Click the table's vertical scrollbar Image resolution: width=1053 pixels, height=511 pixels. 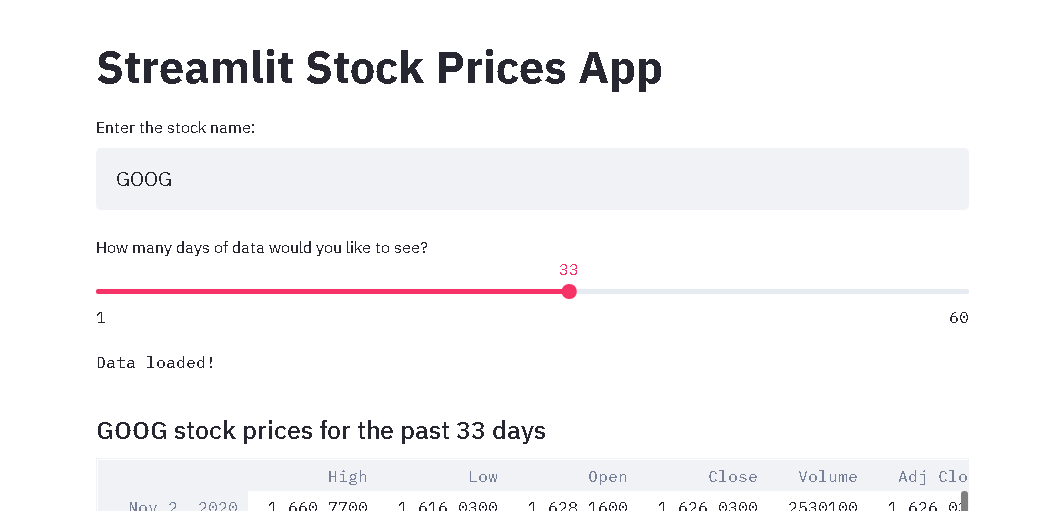click(x=964, y=500)
